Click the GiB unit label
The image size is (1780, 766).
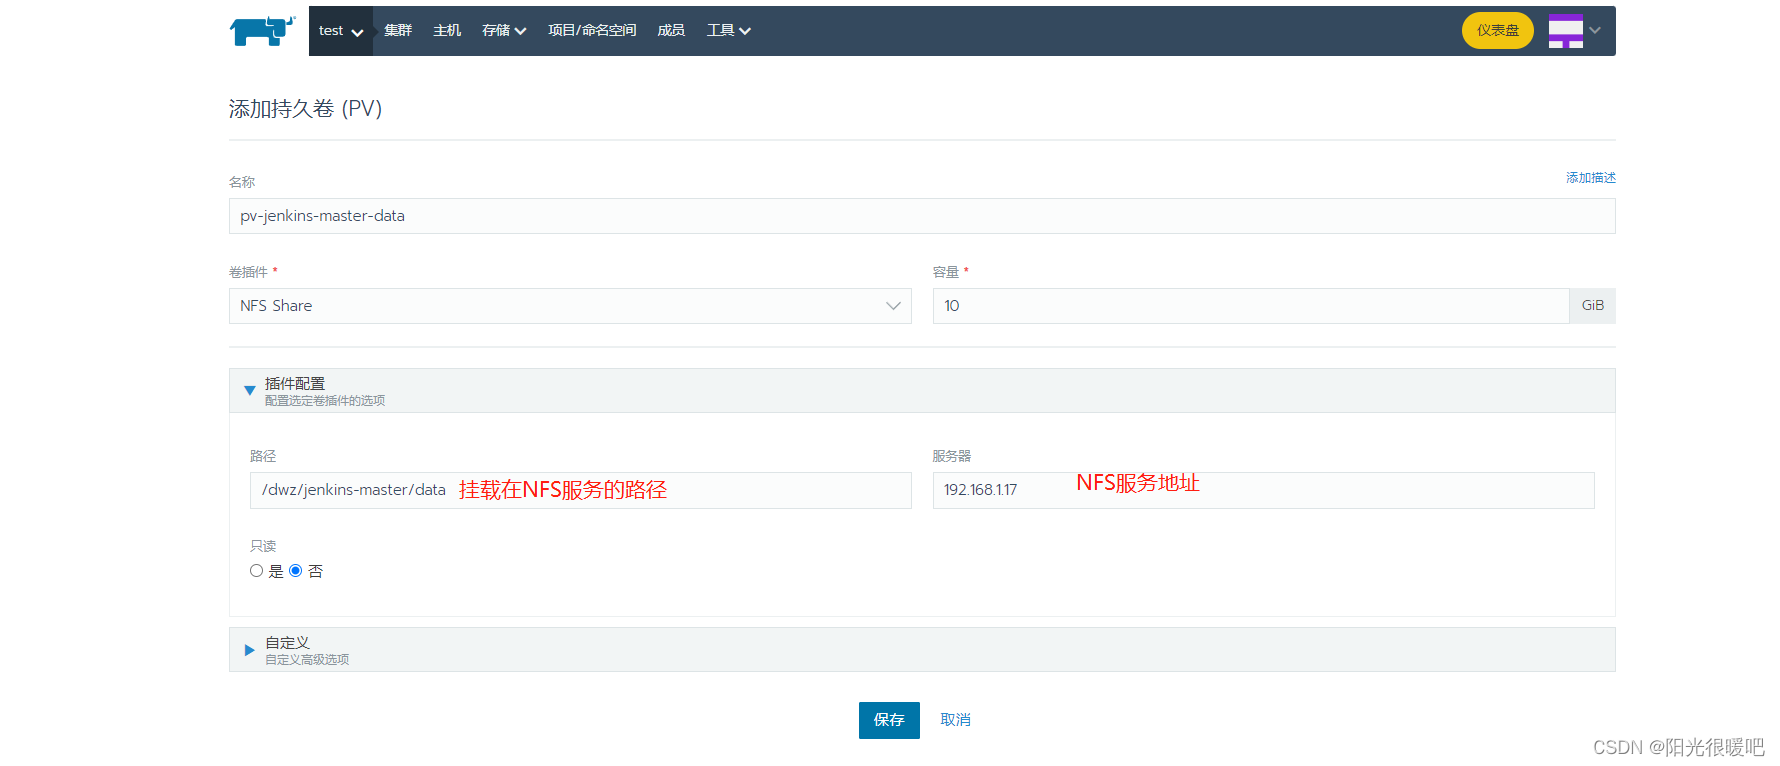[1592, 306]
